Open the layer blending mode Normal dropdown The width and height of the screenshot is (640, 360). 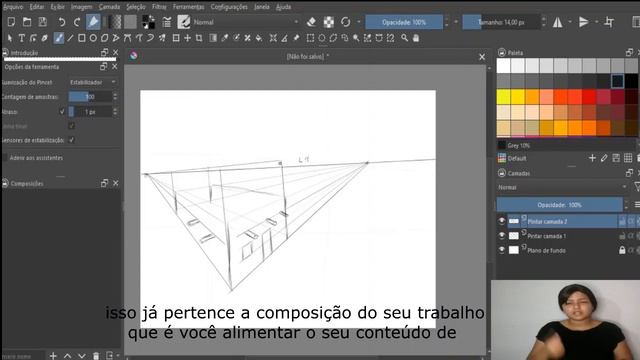pos(562,187)
